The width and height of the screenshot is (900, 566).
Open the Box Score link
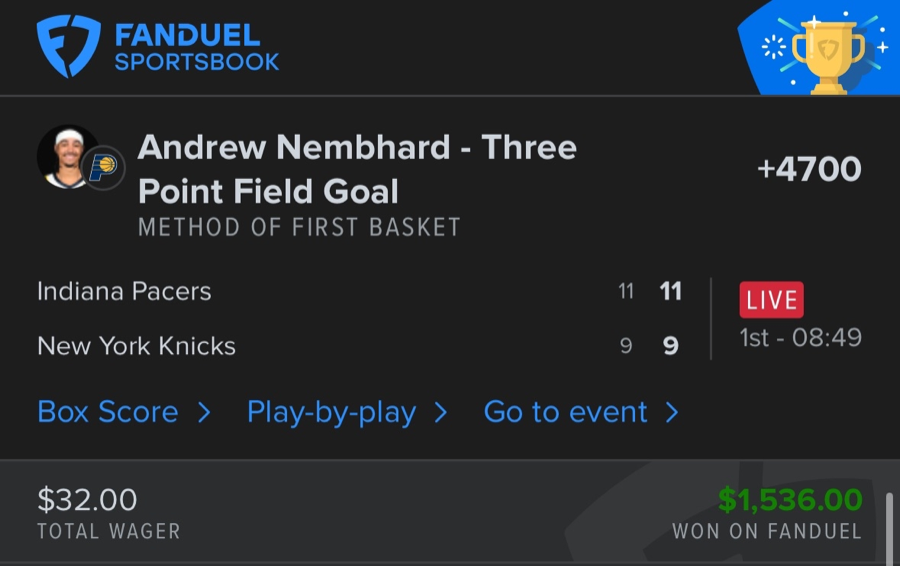pyautogui.click(x=108, y=412)
